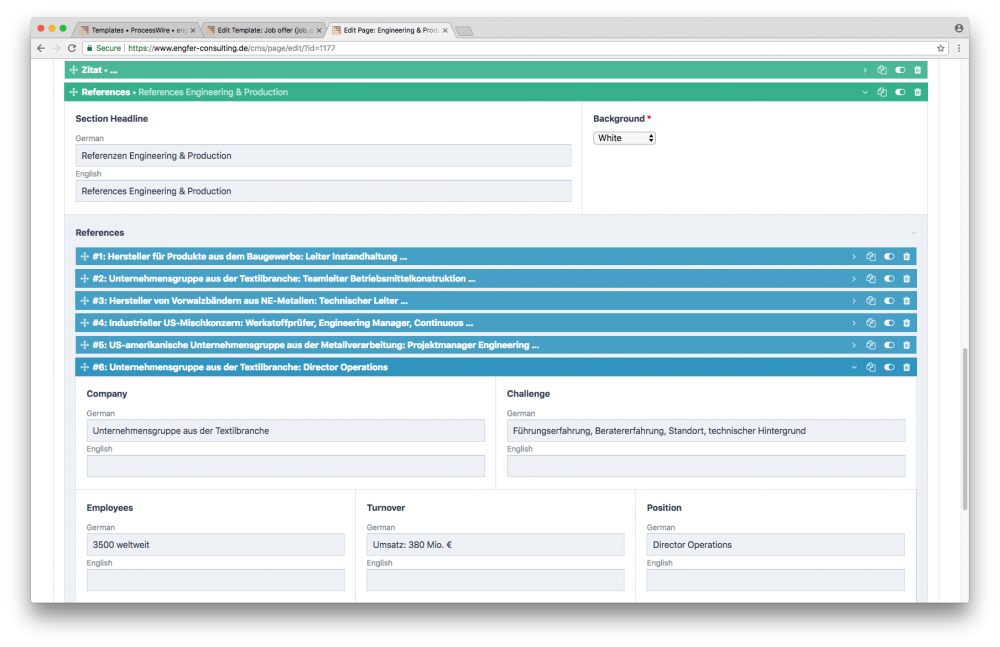Switch off reference #5 US-amerikanische Unternehmensgruppe
The image size is (1000, 647).
tap(889, 345)
